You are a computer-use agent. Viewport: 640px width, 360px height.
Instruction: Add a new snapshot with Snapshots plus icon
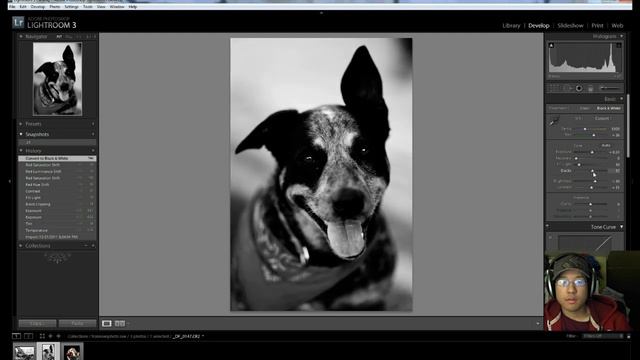(93, 134)
